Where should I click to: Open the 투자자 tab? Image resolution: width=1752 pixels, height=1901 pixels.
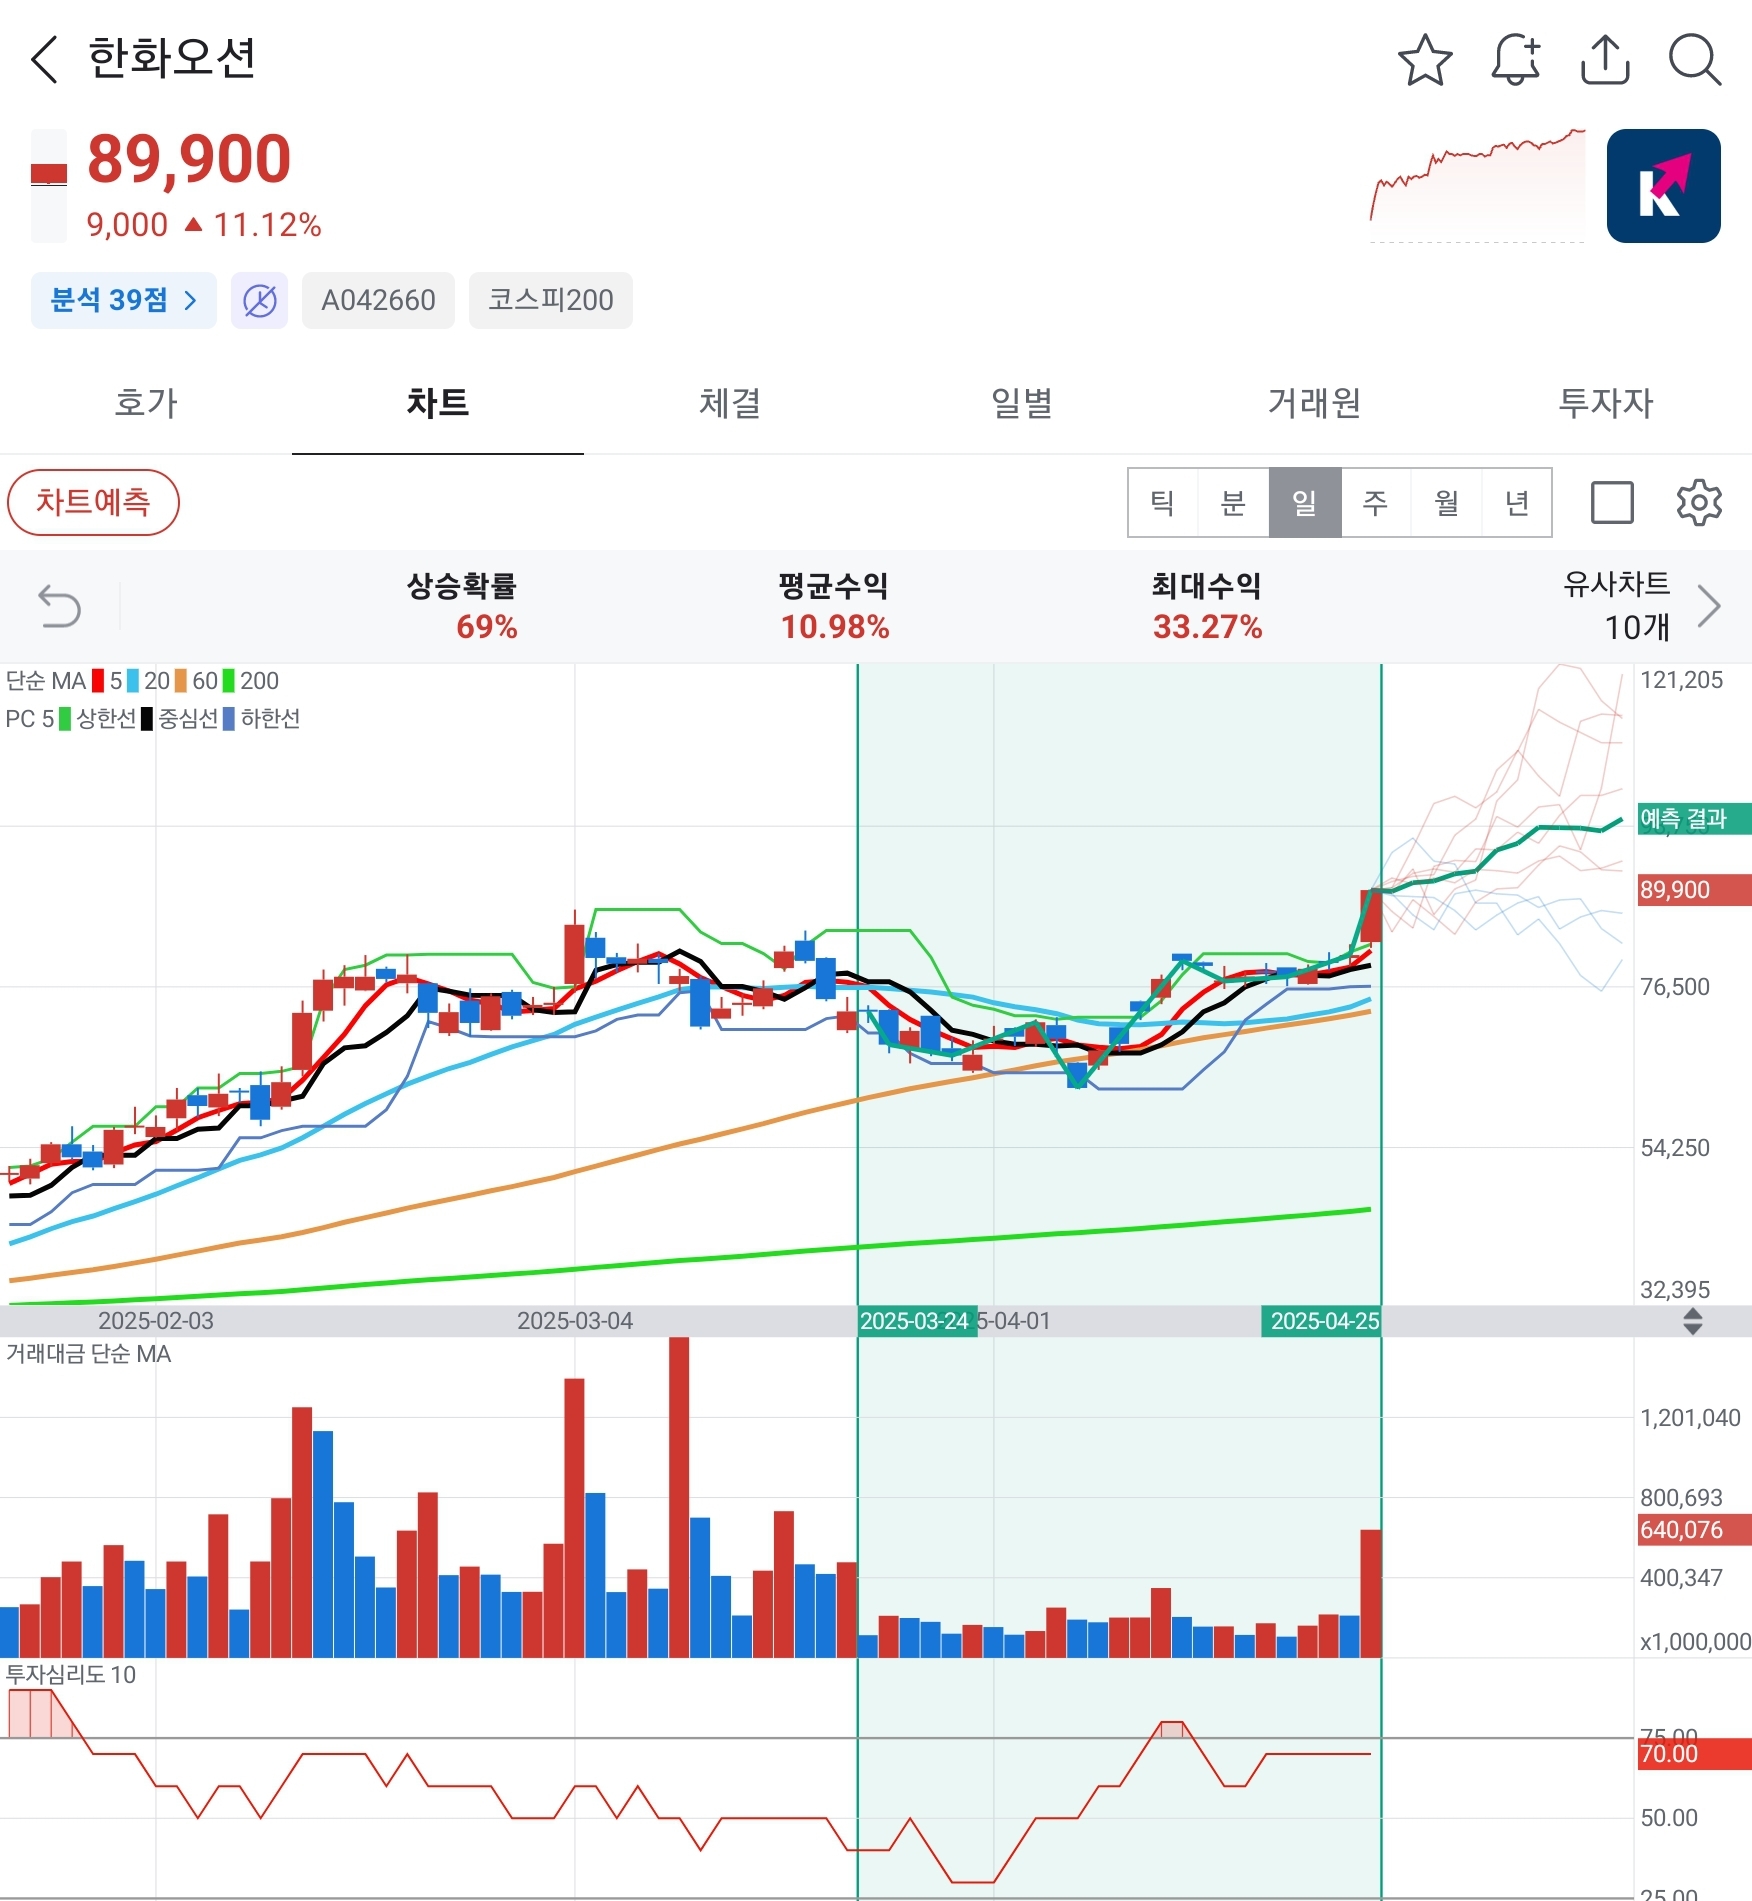1606,403
